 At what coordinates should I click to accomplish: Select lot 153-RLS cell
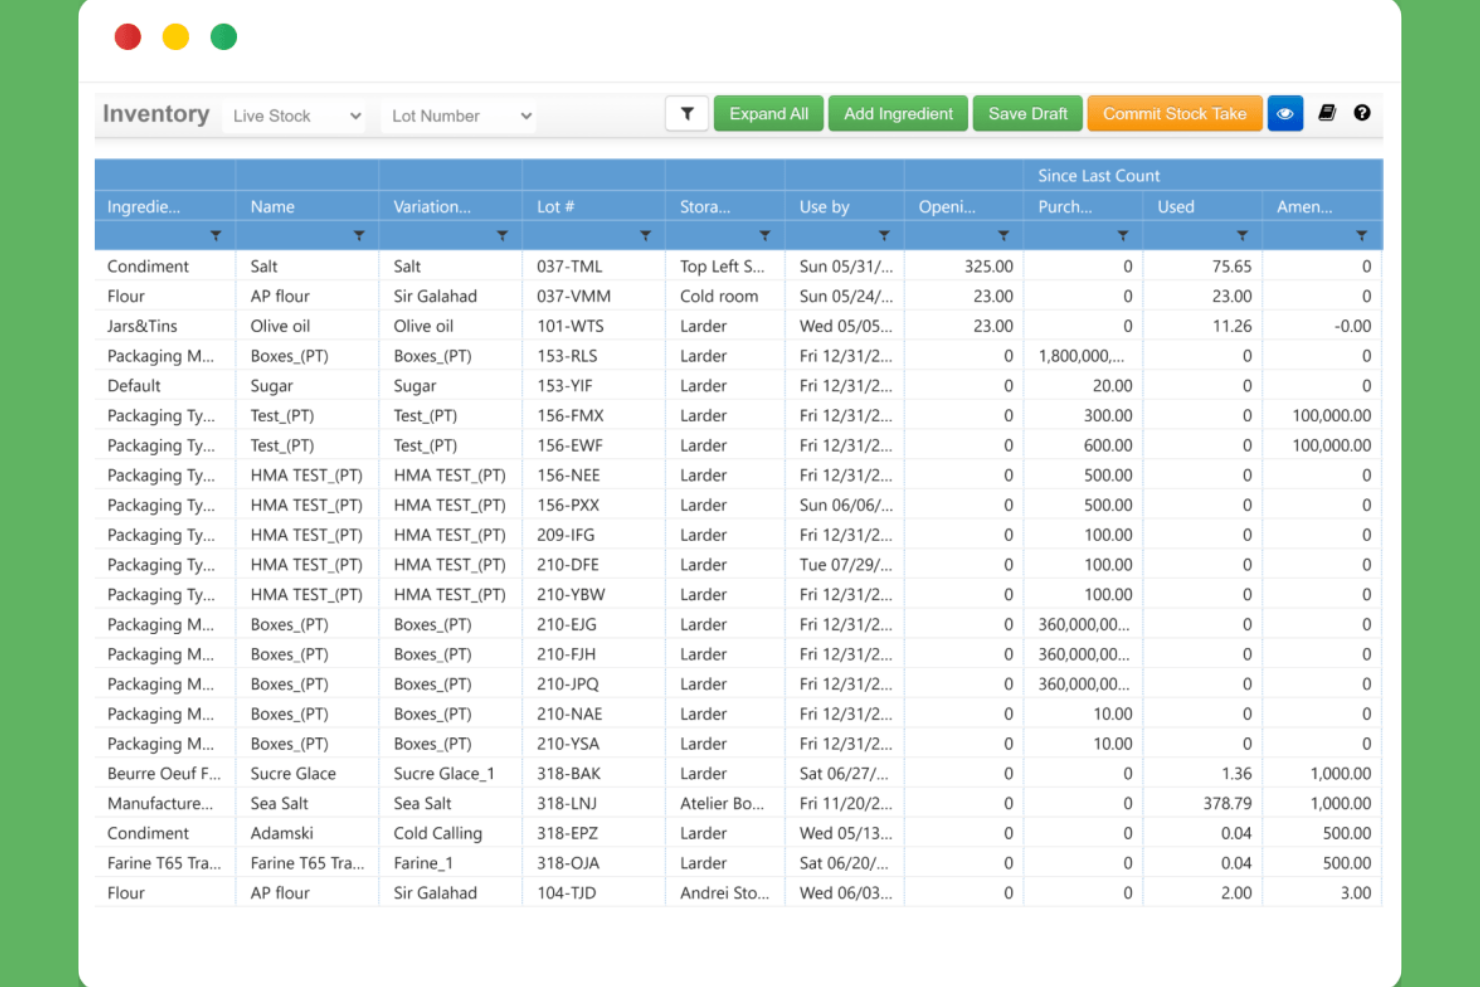point(593,356)
